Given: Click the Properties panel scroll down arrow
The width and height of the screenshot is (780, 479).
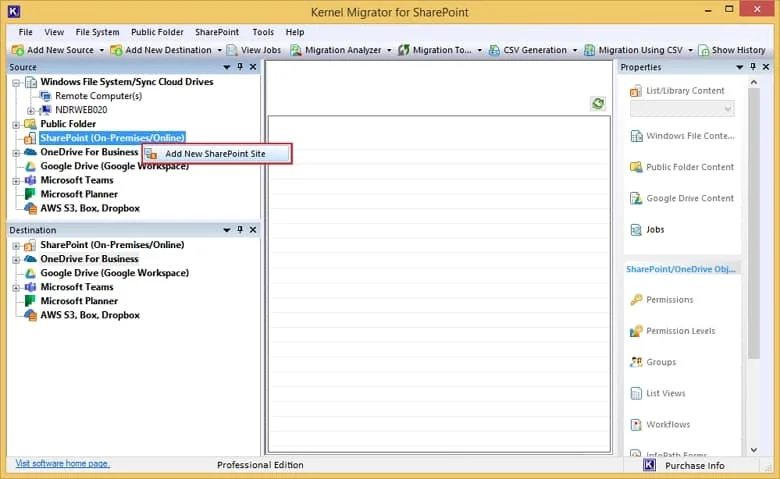Looking at the screenshot, I should point(754,450).
